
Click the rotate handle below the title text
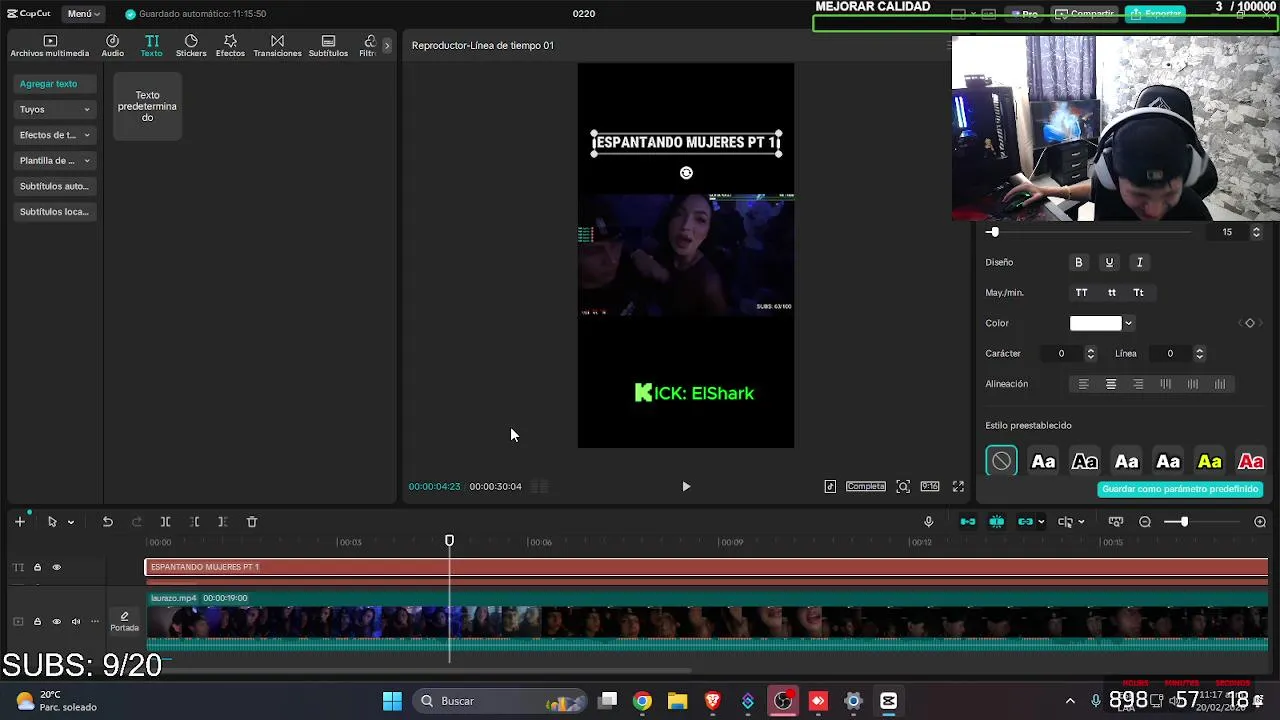click(686, 173)
